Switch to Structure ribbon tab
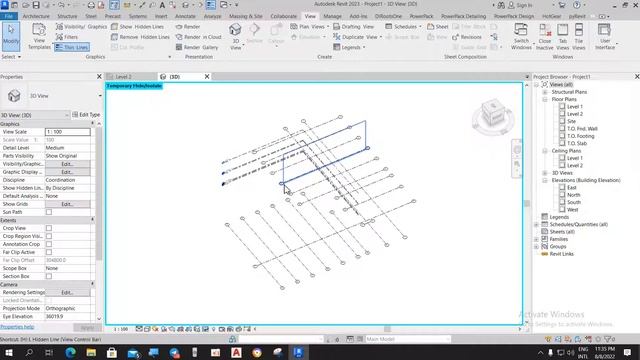The height and width of the screenshot is (360, 640). tap(67, 16)
